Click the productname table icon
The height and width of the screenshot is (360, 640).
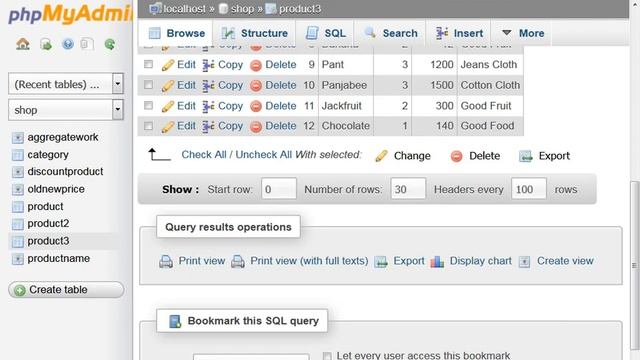point(18,259)
